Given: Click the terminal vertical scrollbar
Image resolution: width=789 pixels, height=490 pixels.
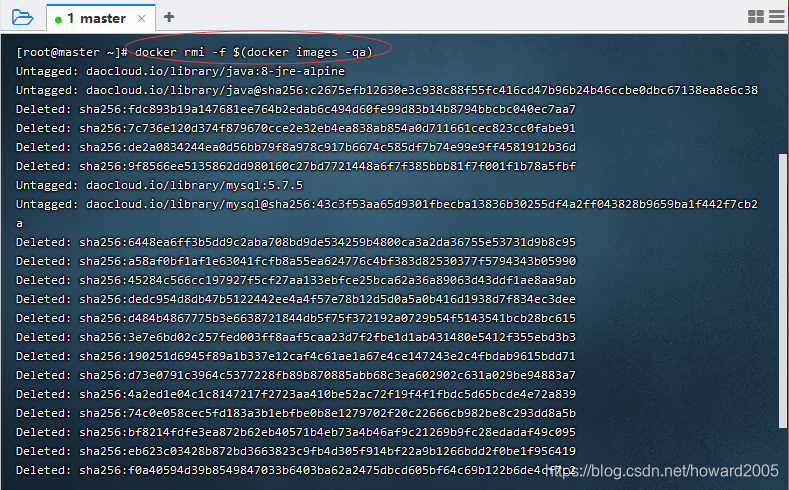Looking at the screenshot, I should 782,291.
